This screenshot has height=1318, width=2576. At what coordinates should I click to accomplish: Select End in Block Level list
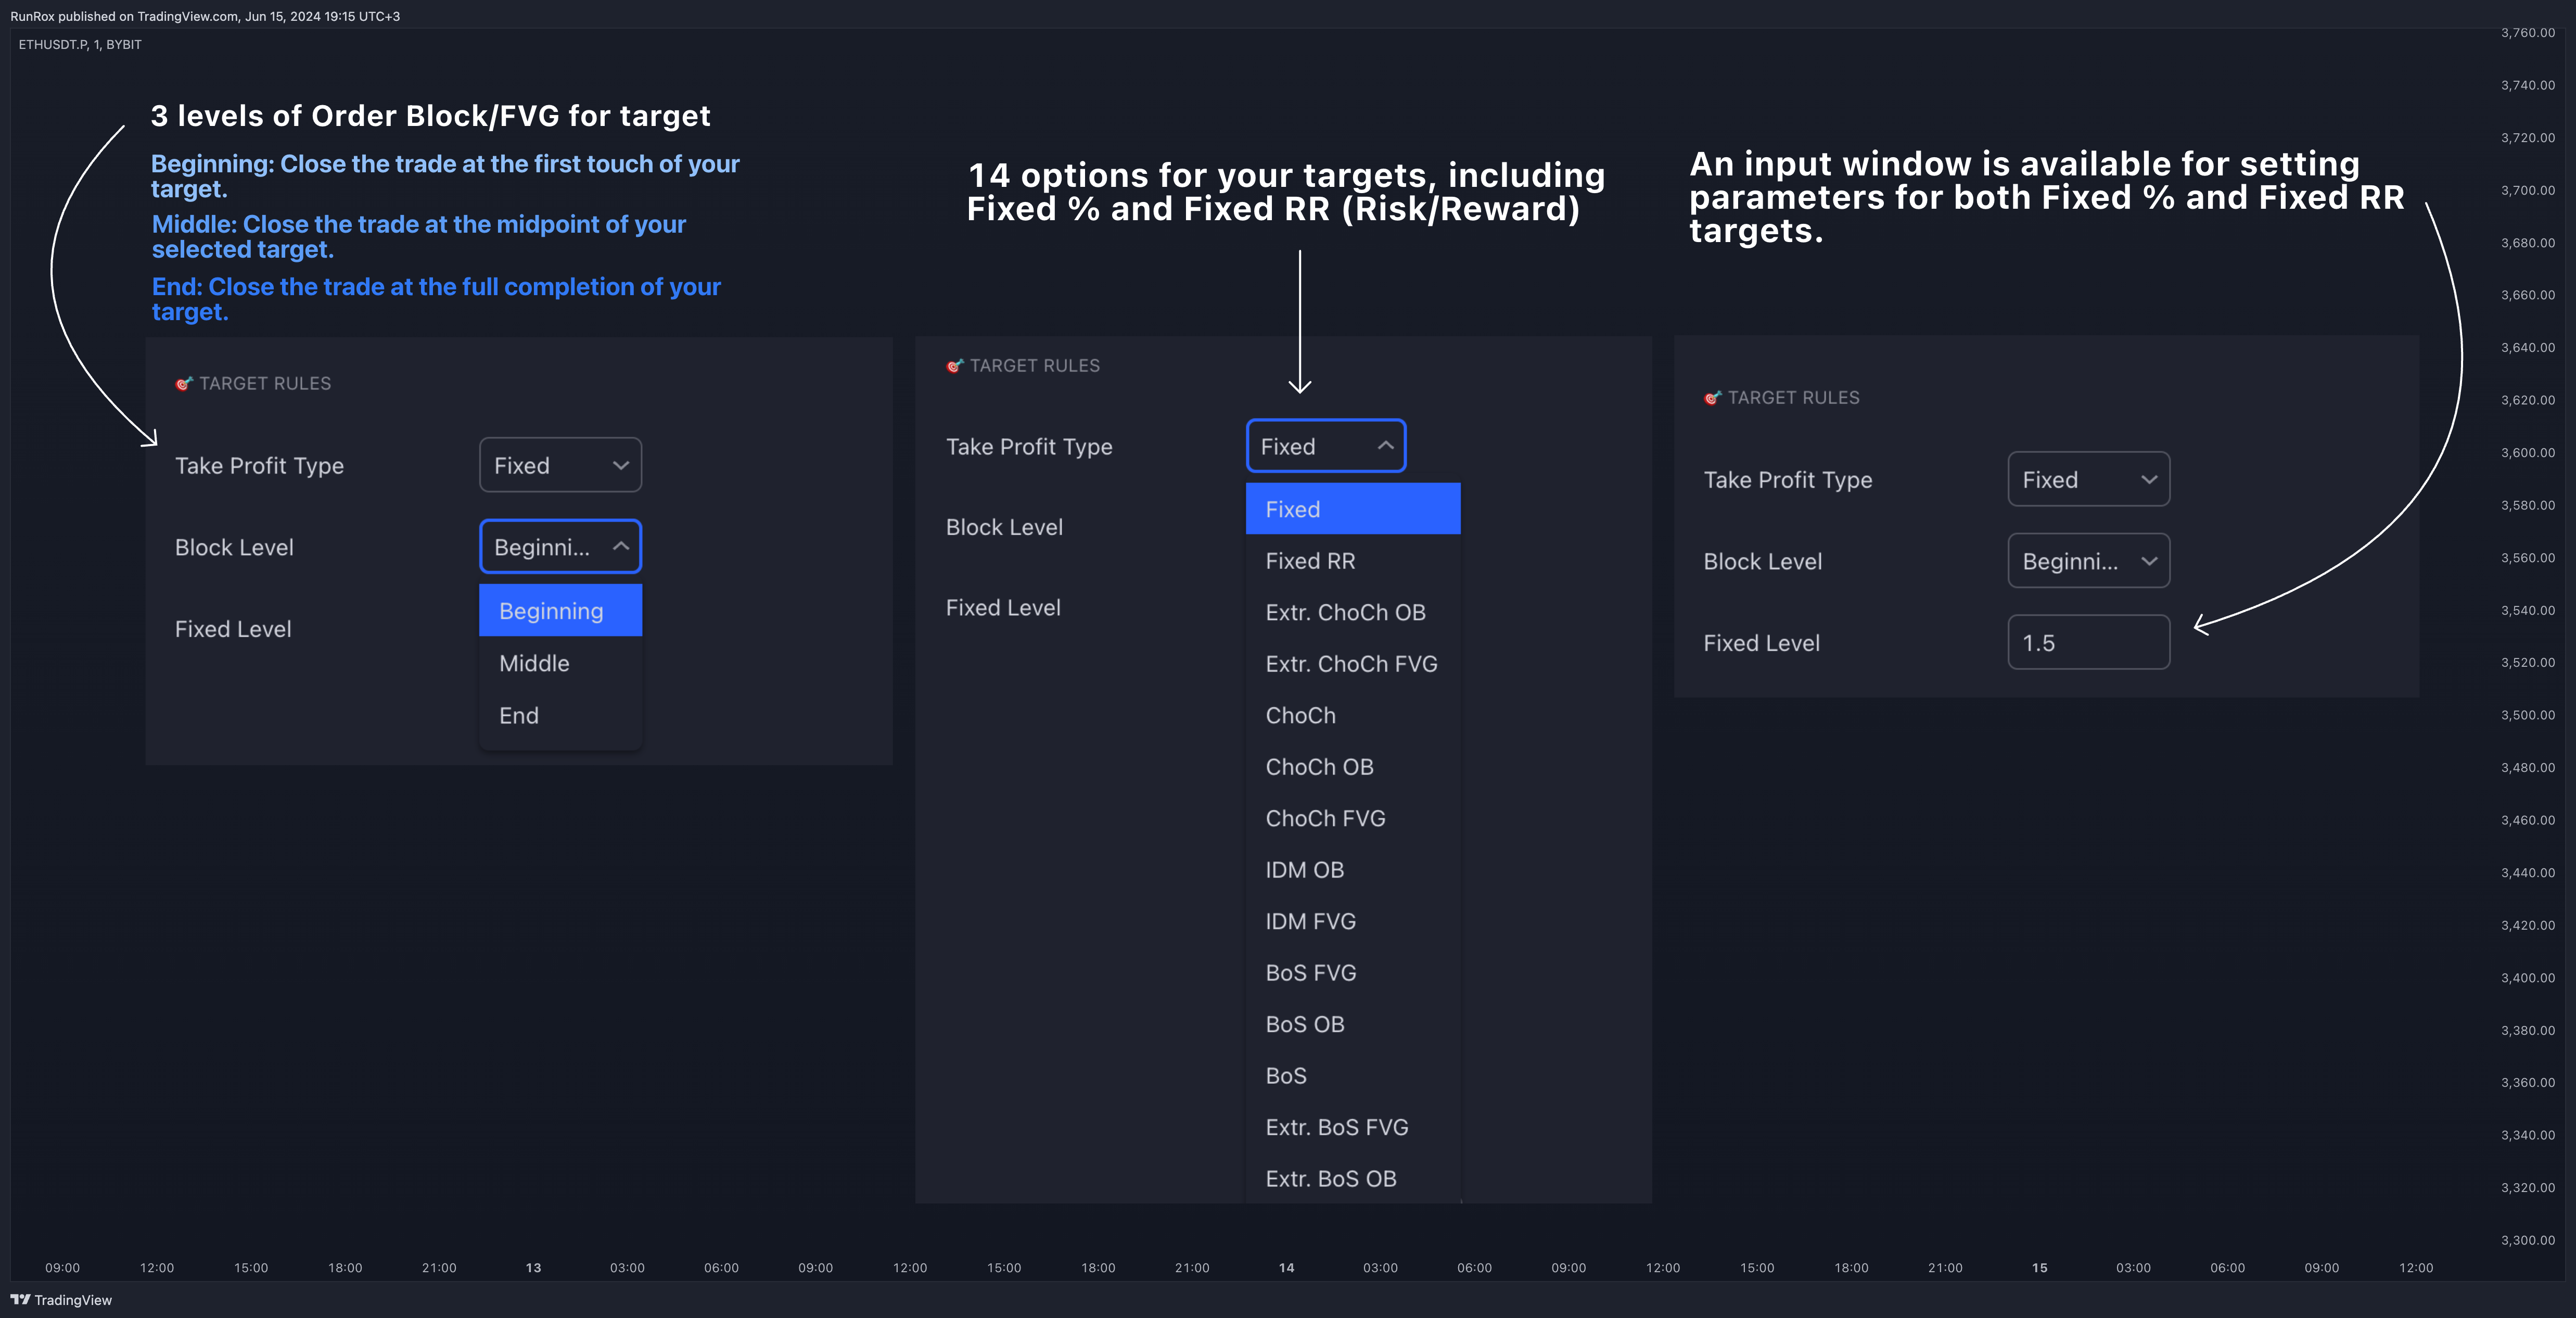pos(560,715)
